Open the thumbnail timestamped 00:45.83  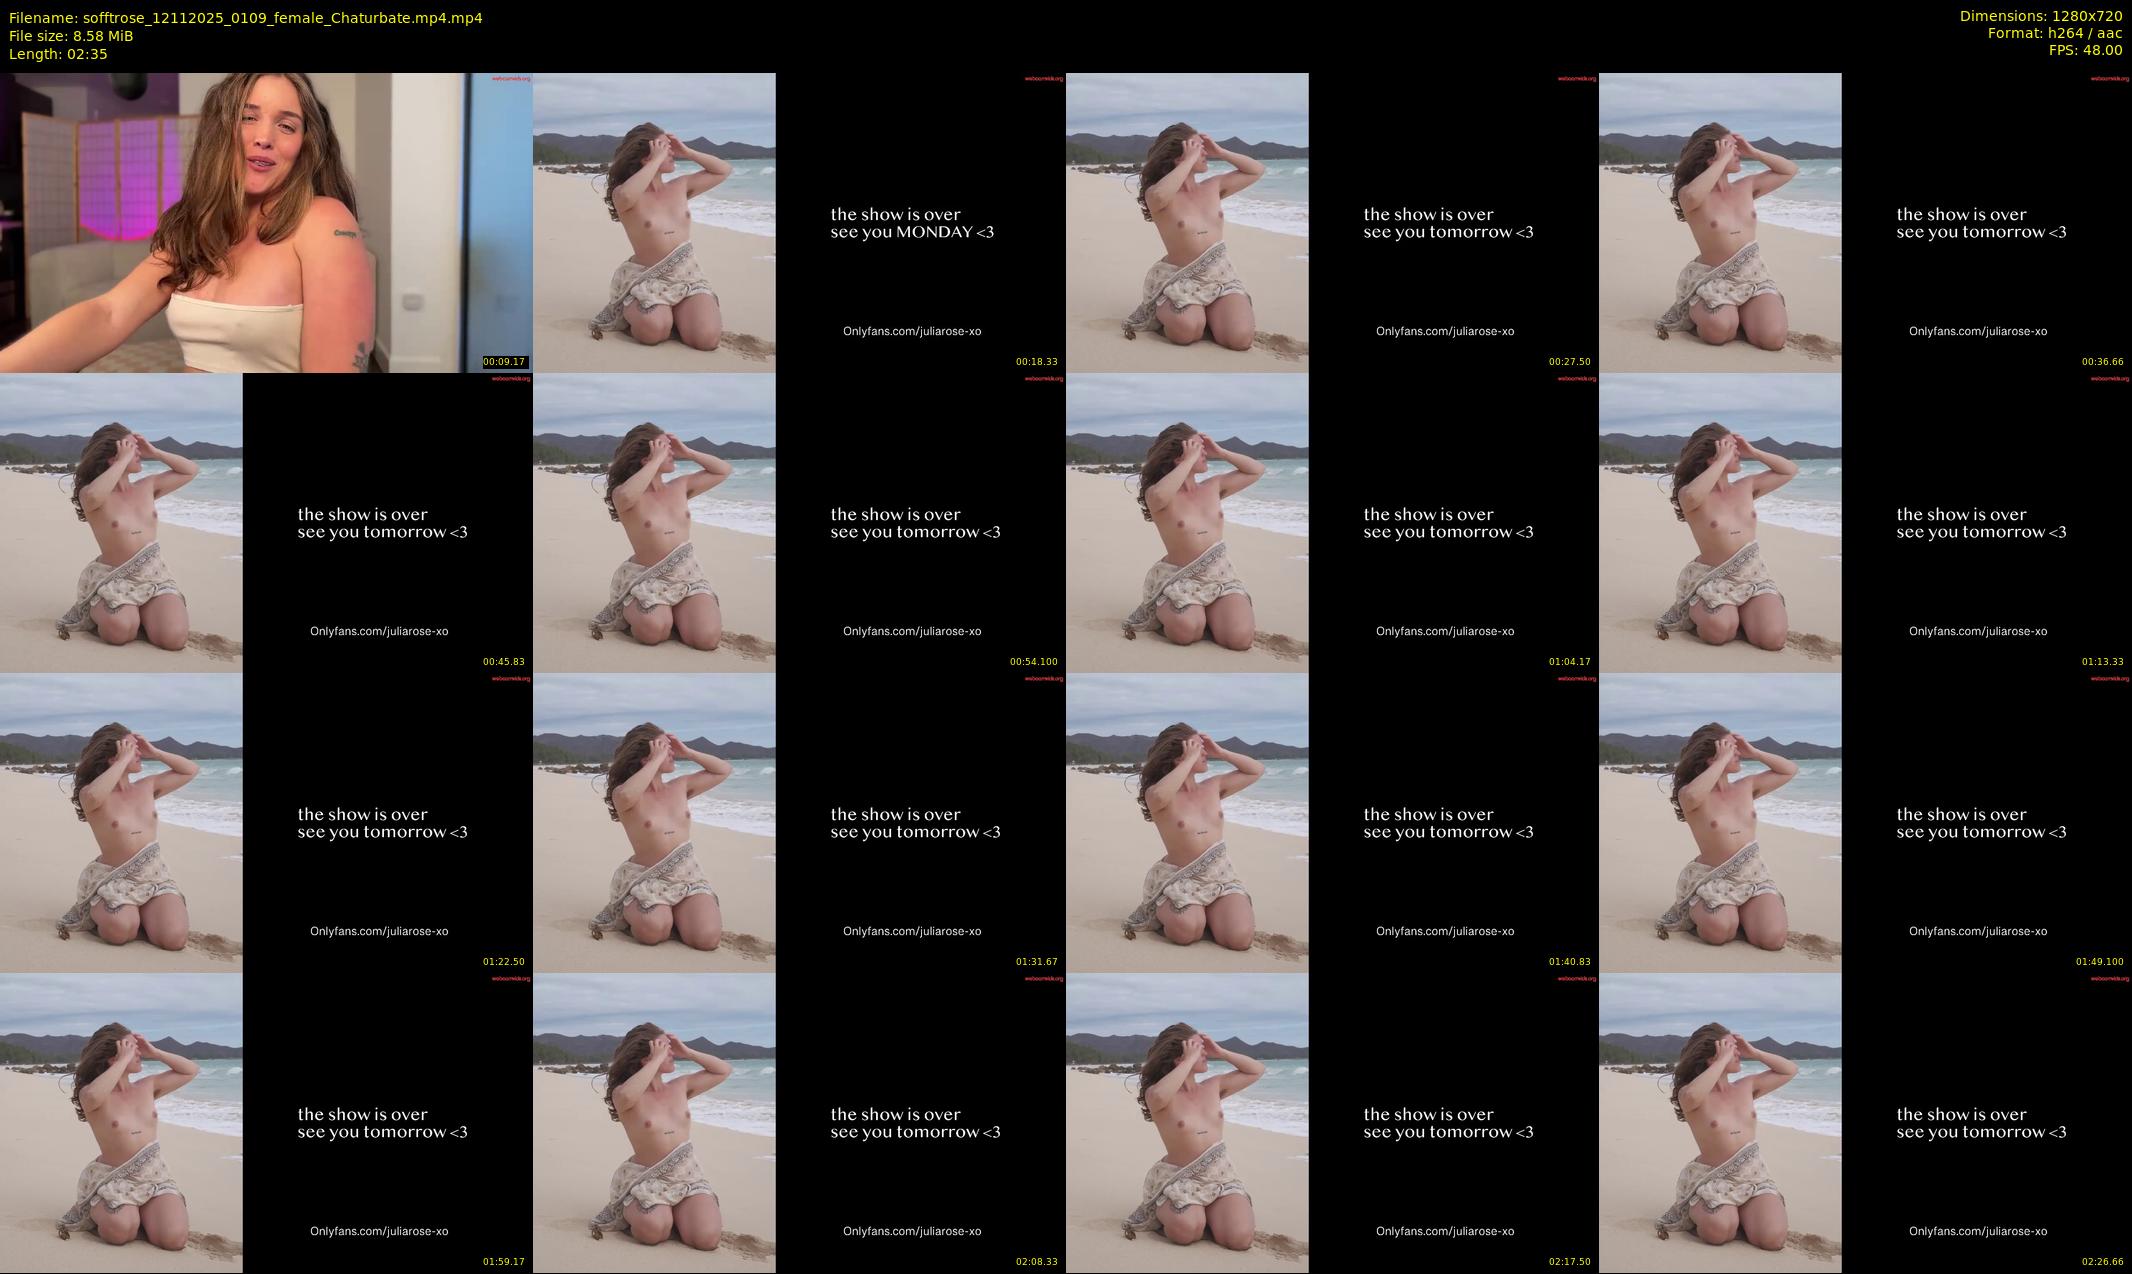click(x=266, y=522)
